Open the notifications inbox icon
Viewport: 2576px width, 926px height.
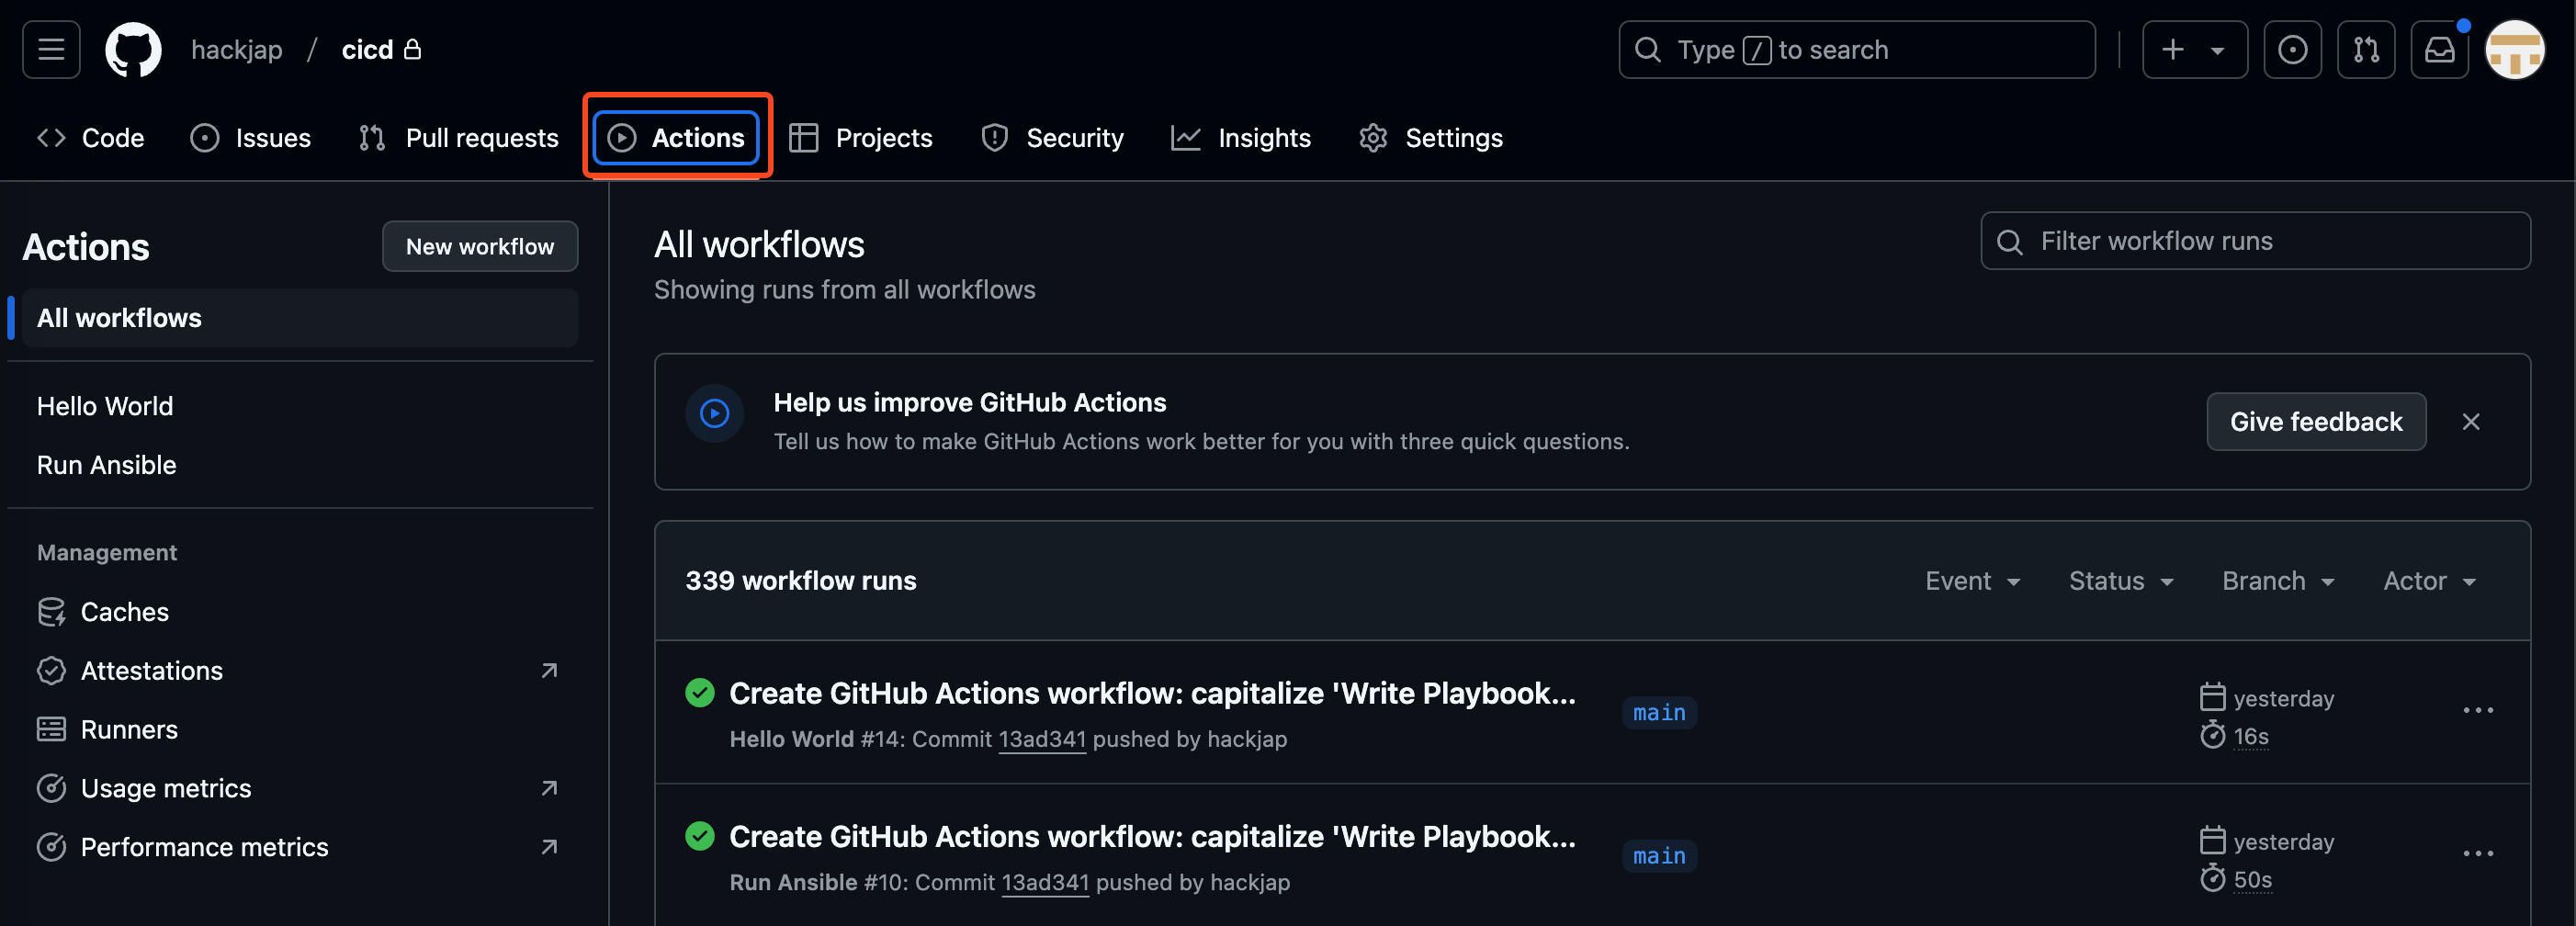tap(2439, 50)
